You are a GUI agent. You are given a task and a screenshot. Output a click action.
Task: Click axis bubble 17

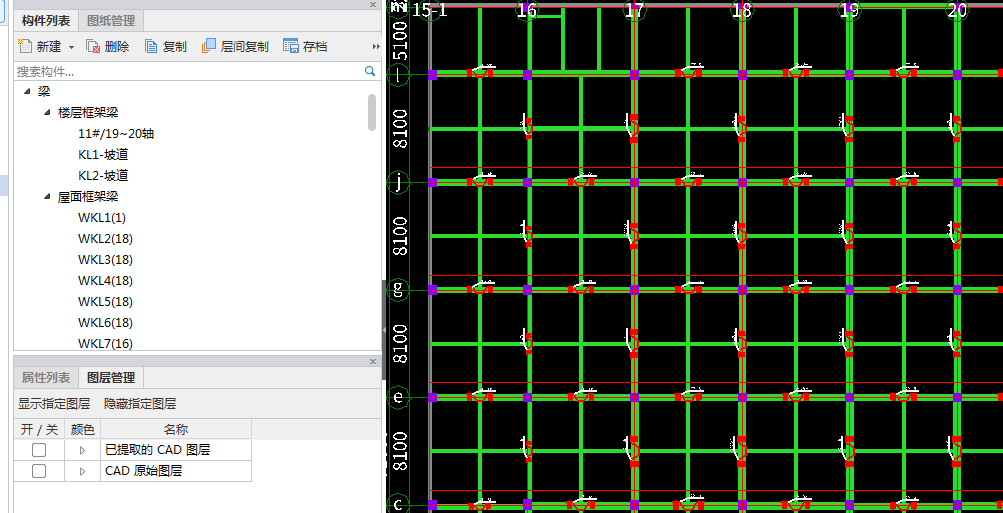pos(634,10)
